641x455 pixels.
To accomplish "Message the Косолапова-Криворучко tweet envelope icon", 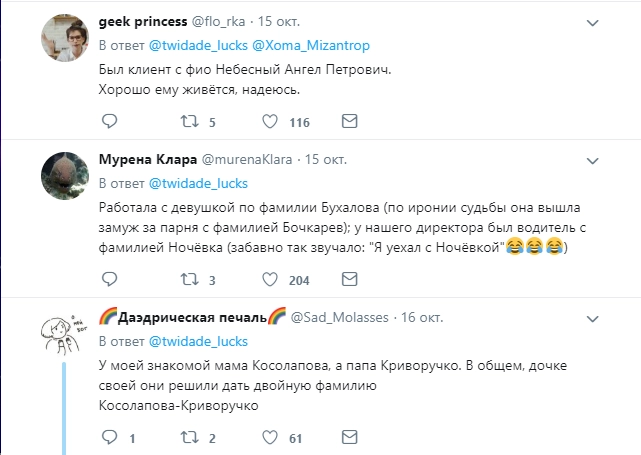I will click(x=349, y=437).
